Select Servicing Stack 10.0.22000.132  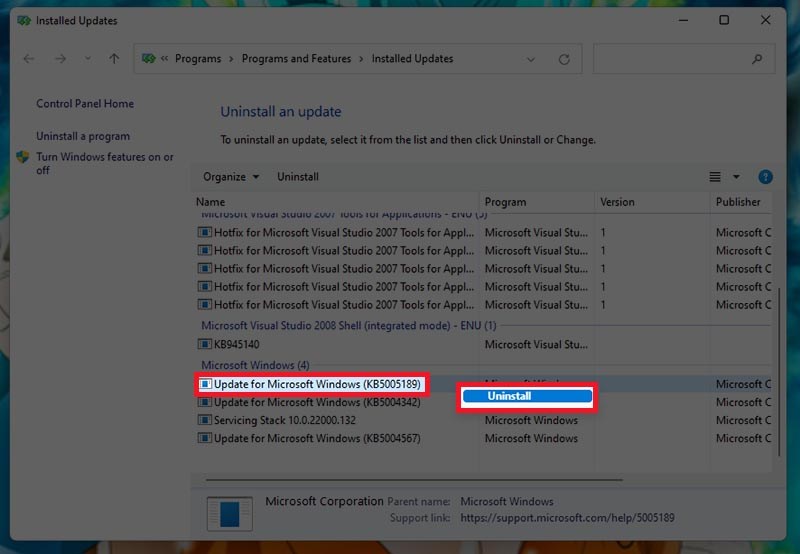point(285,420)
